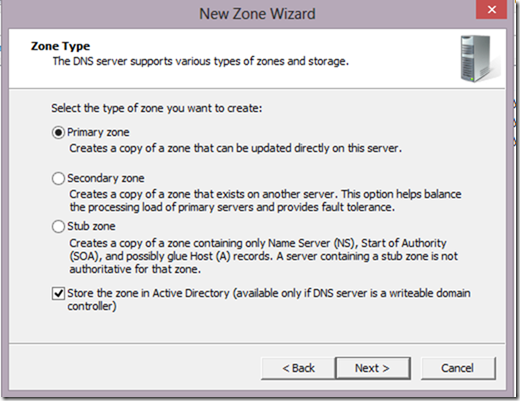Select the Primary zone radio button

click(x=58, y=133)
